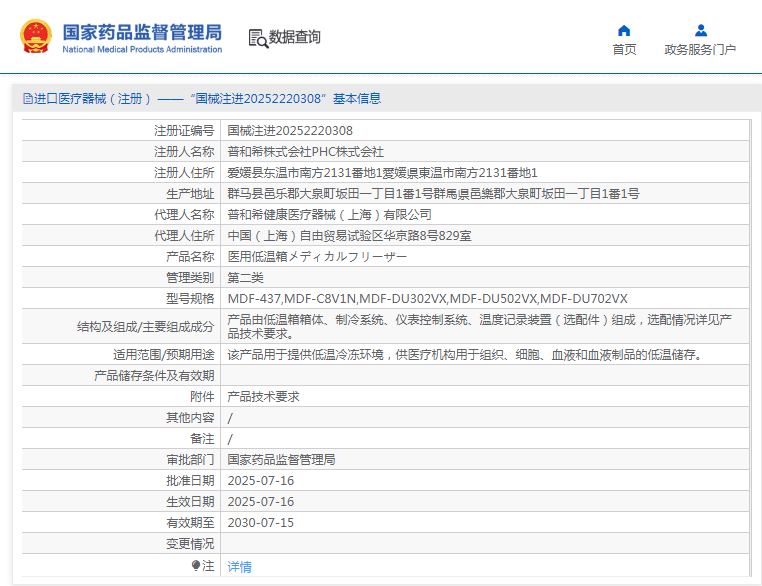The height and width of the screenshot is (586, 762).
Task: Open 详情 link in the 注 row
Action: click(x=240, y=567)
